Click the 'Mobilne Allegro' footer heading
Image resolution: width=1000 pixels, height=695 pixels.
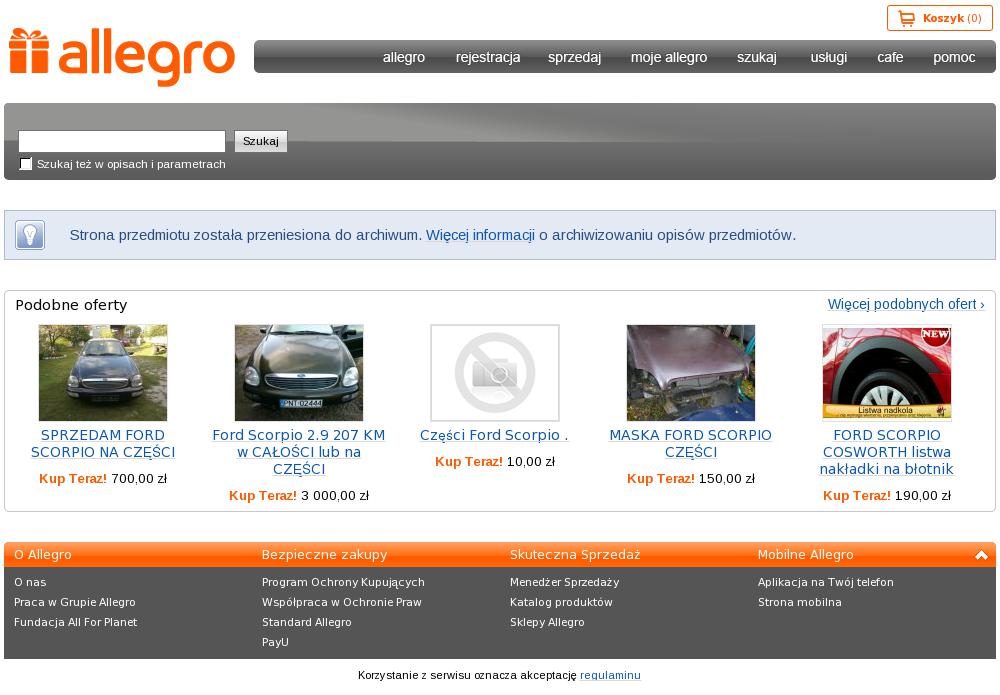coord(805,555)
